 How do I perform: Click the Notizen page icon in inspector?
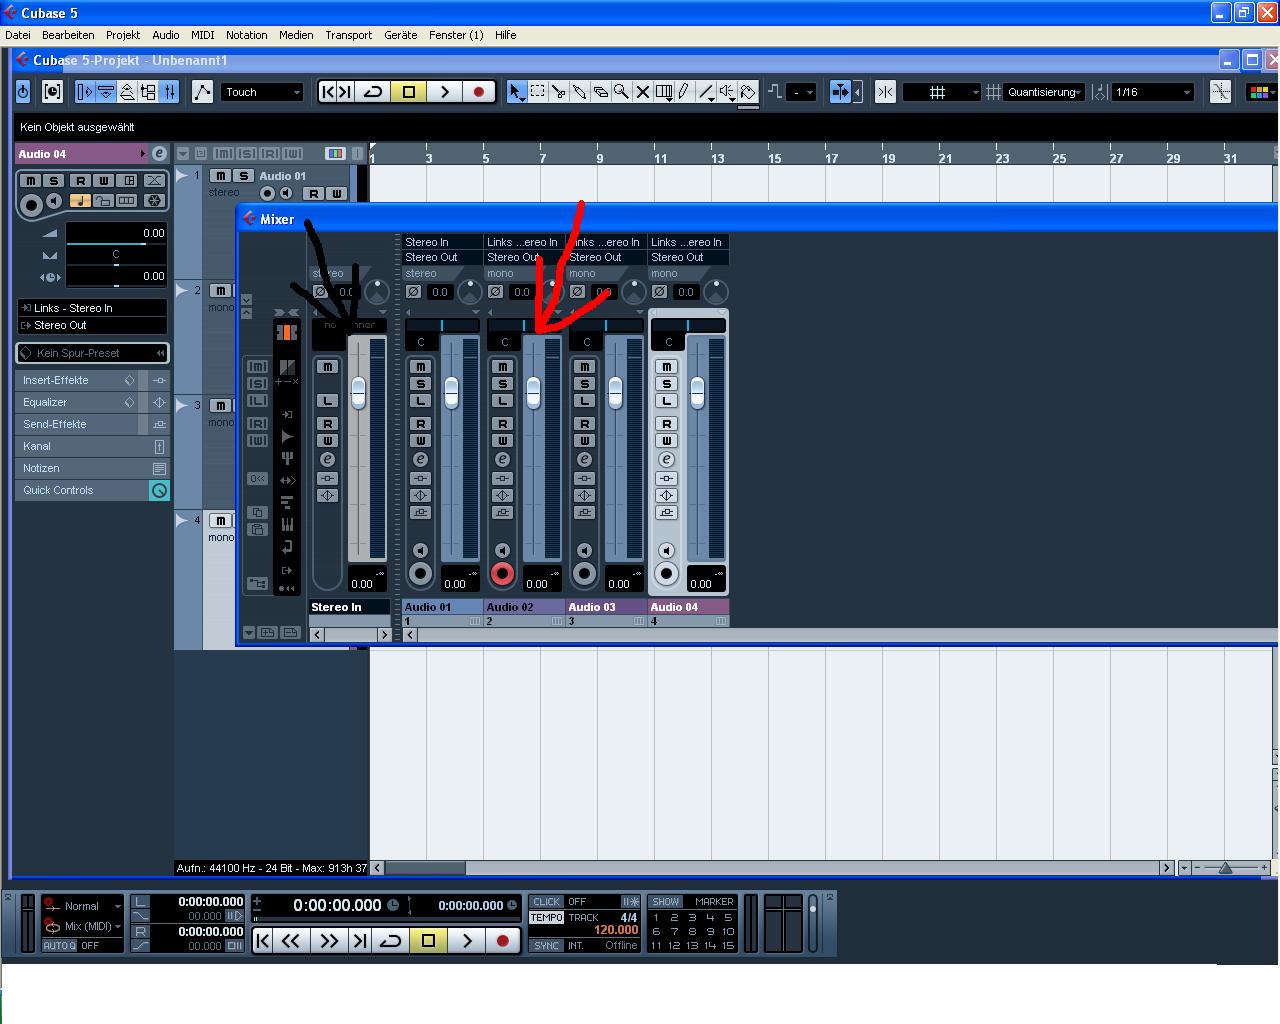159,468
